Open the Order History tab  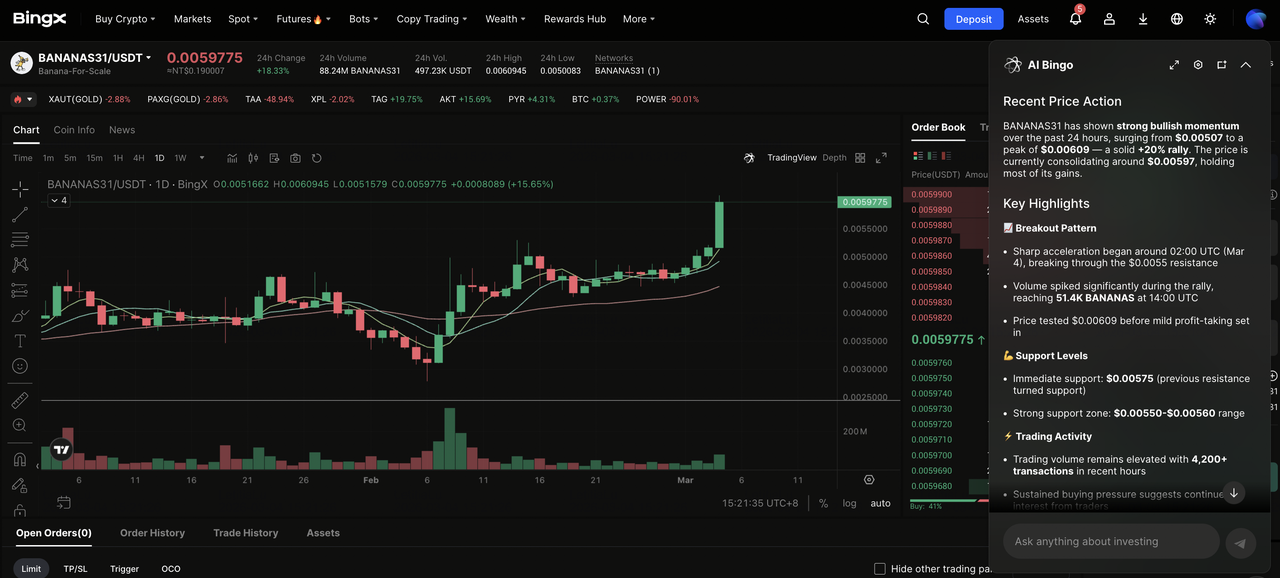click(152, 533)
